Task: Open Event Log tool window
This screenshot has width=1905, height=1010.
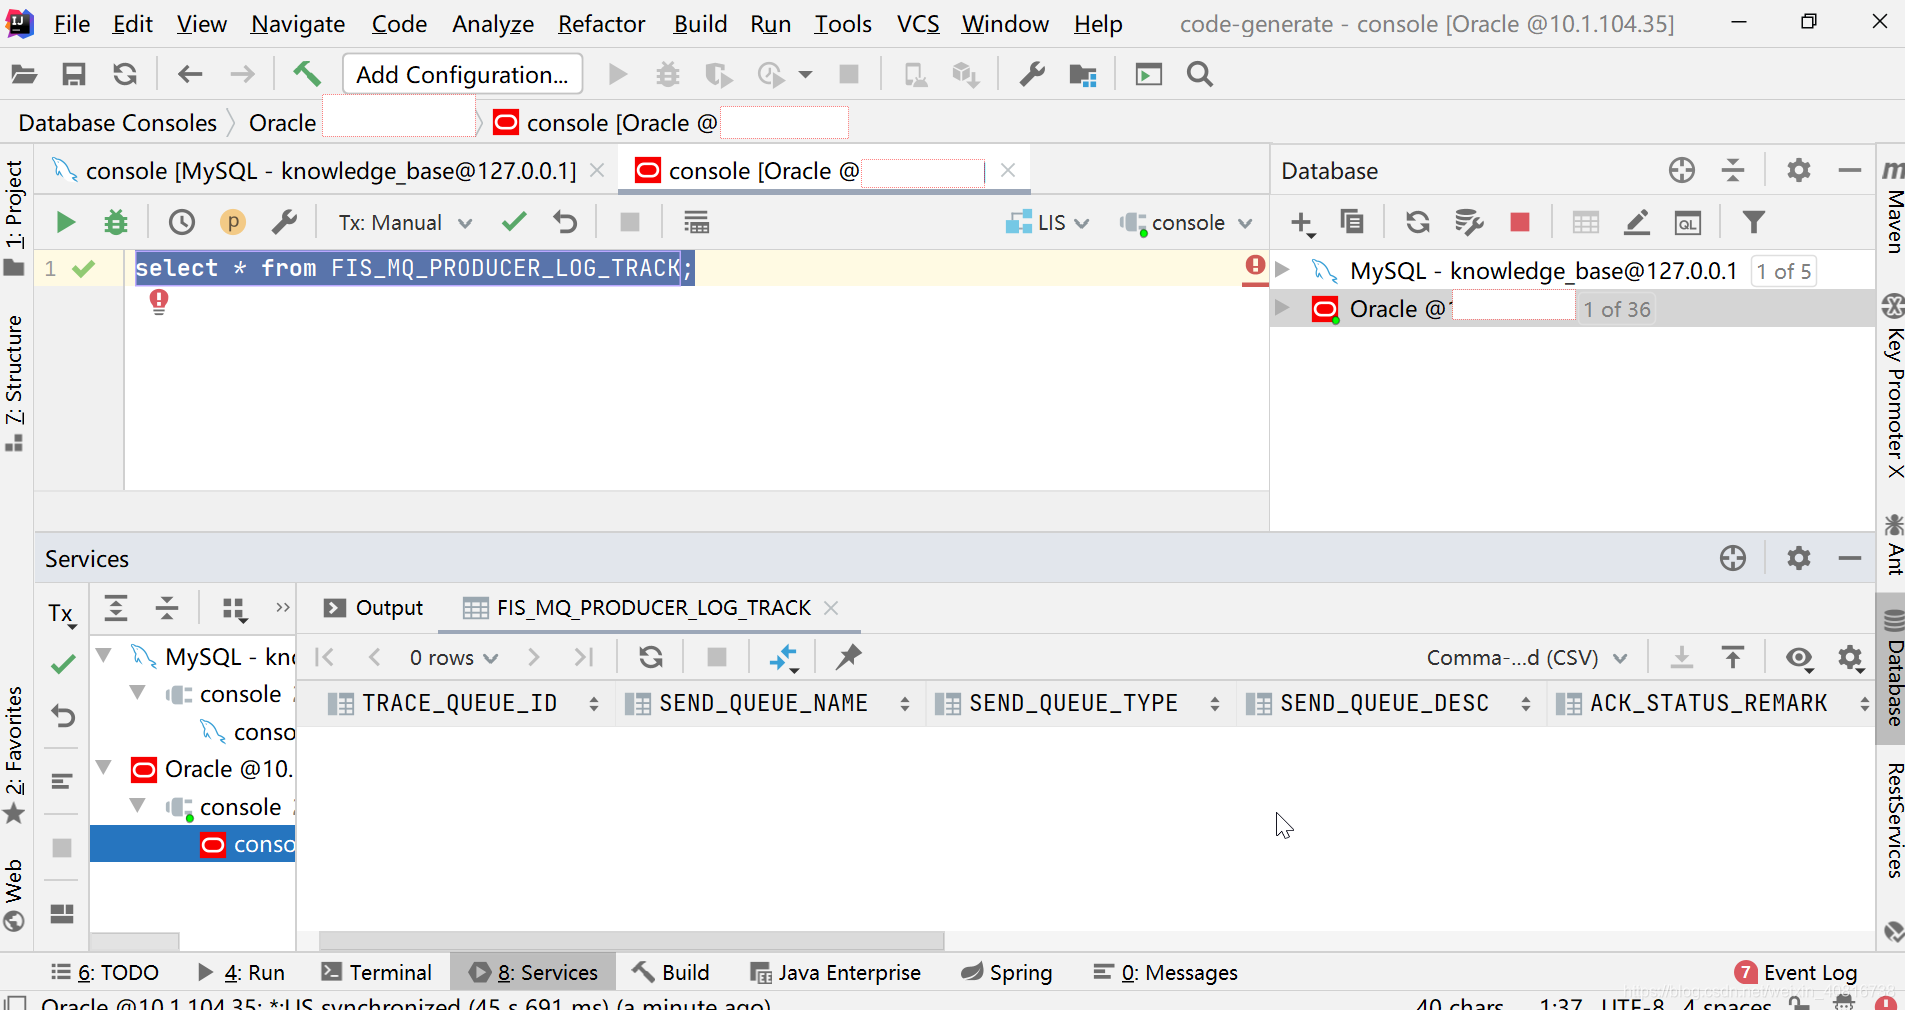Action: [x=1796, y=972]
